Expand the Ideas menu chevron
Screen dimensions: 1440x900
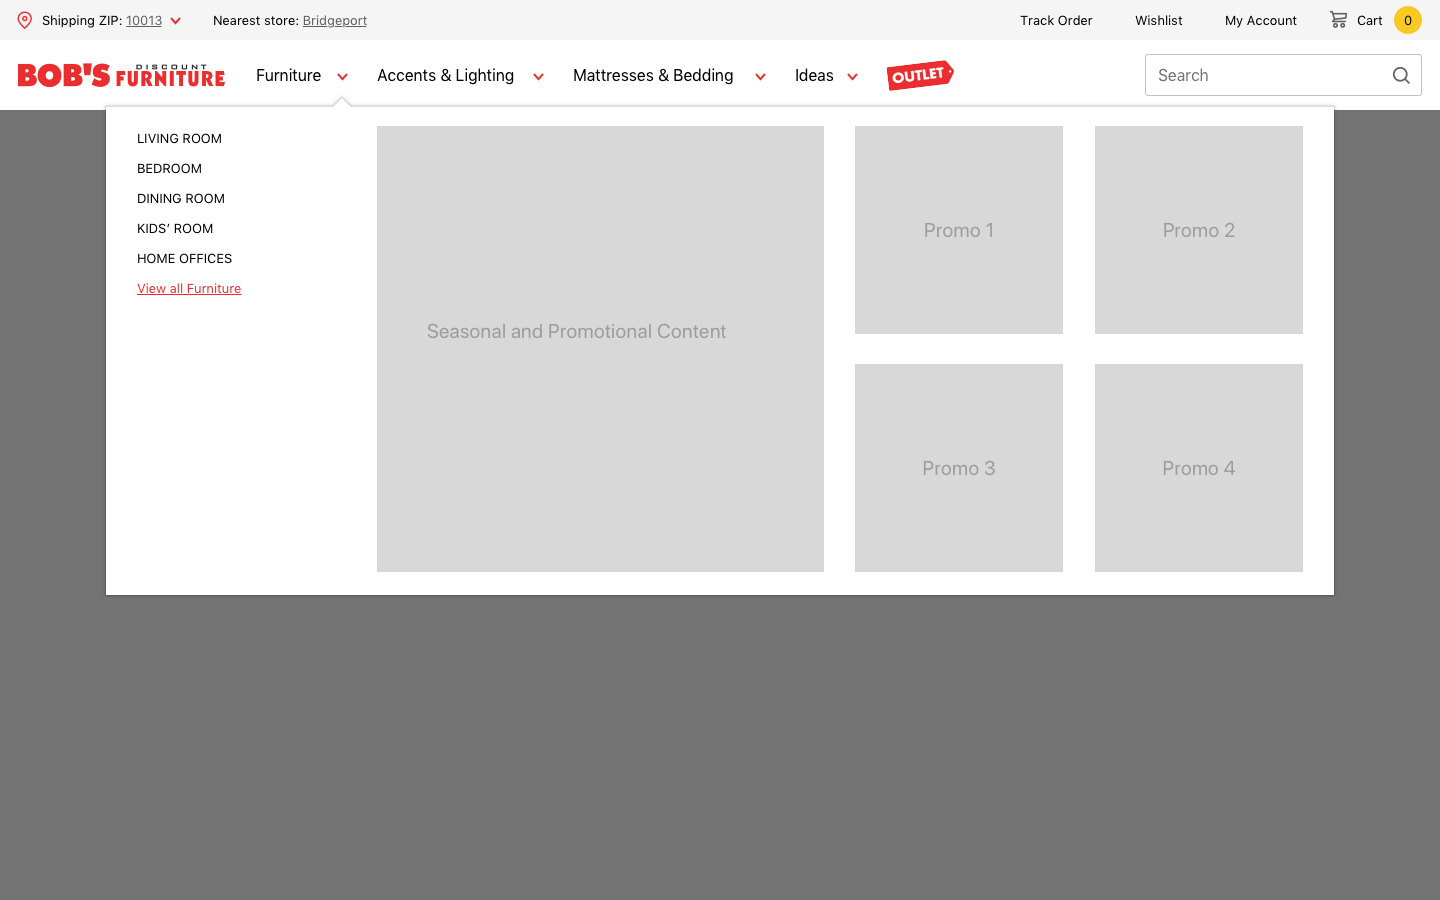(852, 77)
